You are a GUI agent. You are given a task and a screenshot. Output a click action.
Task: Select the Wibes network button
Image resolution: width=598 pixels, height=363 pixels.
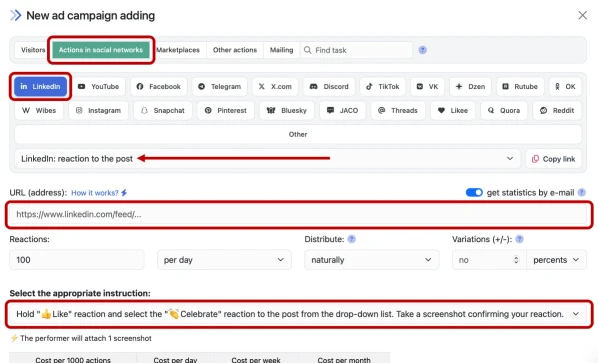click(39, 111)
